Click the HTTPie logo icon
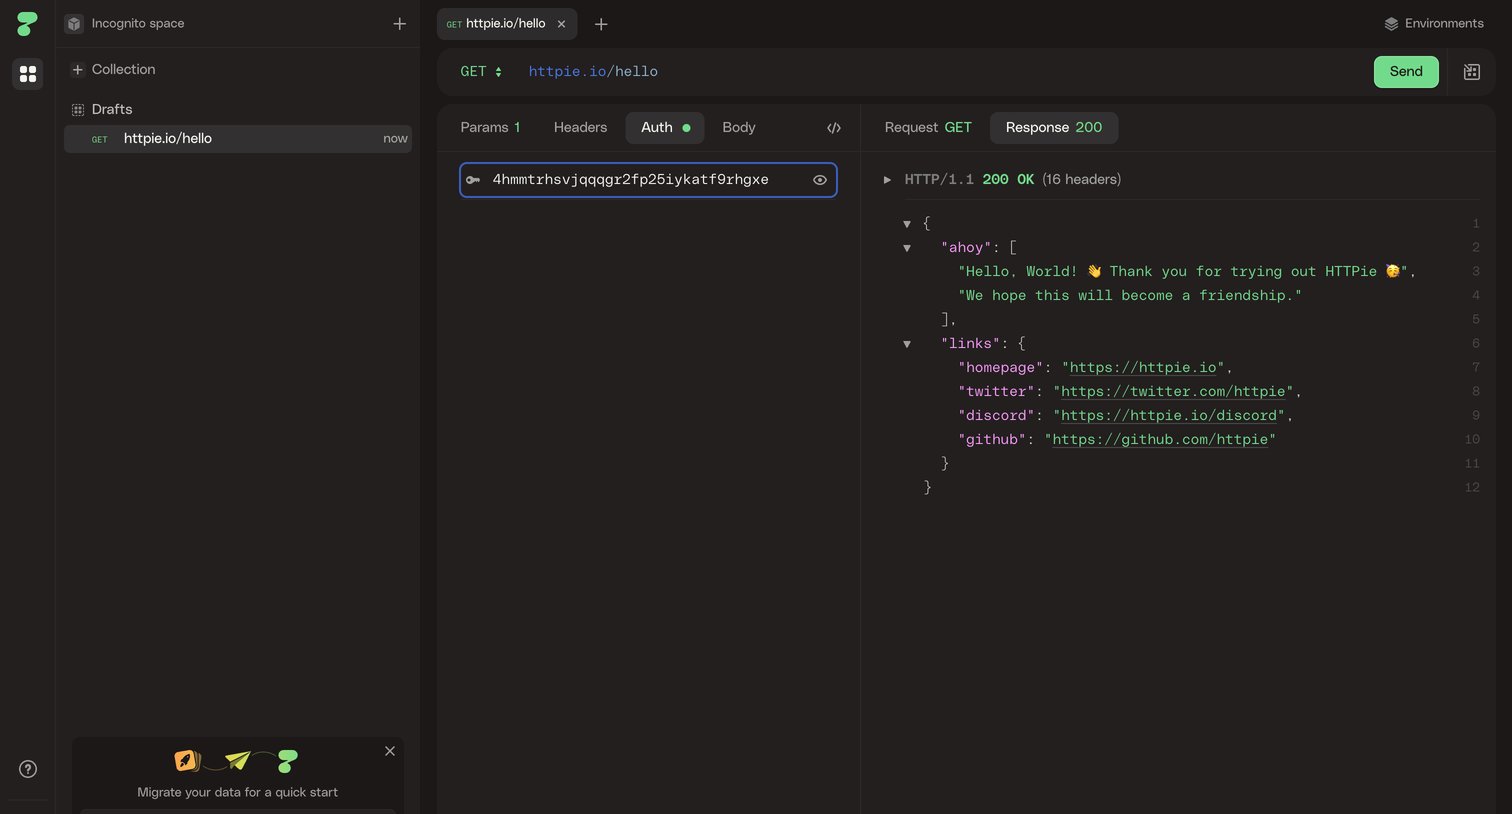1512x814 pixels. [27, 23]
